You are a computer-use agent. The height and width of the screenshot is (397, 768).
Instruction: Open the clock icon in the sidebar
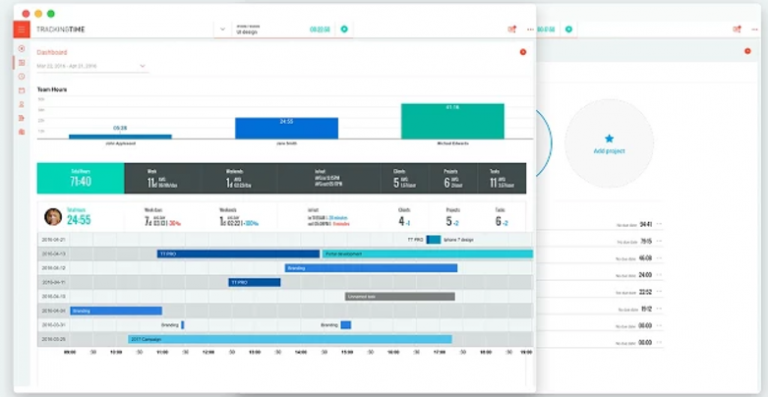coord(22,77)
